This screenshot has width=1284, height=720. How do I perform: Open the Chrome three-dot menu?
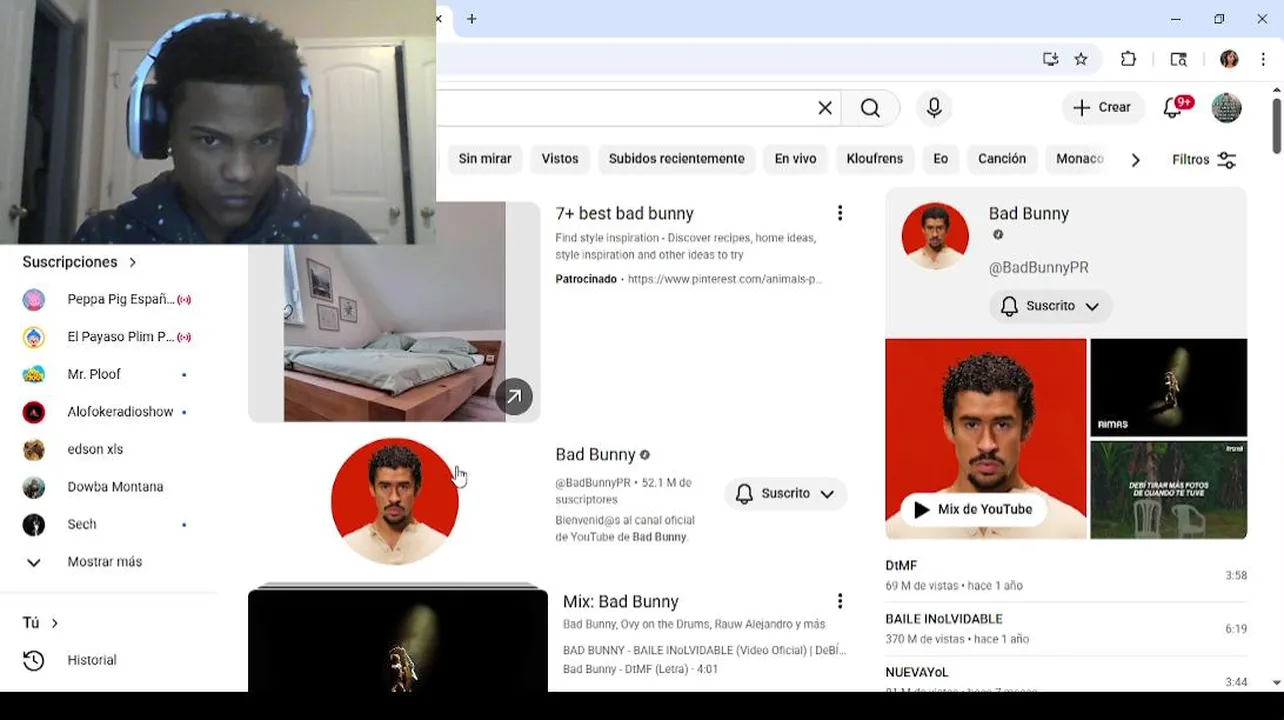point(1263,59)
